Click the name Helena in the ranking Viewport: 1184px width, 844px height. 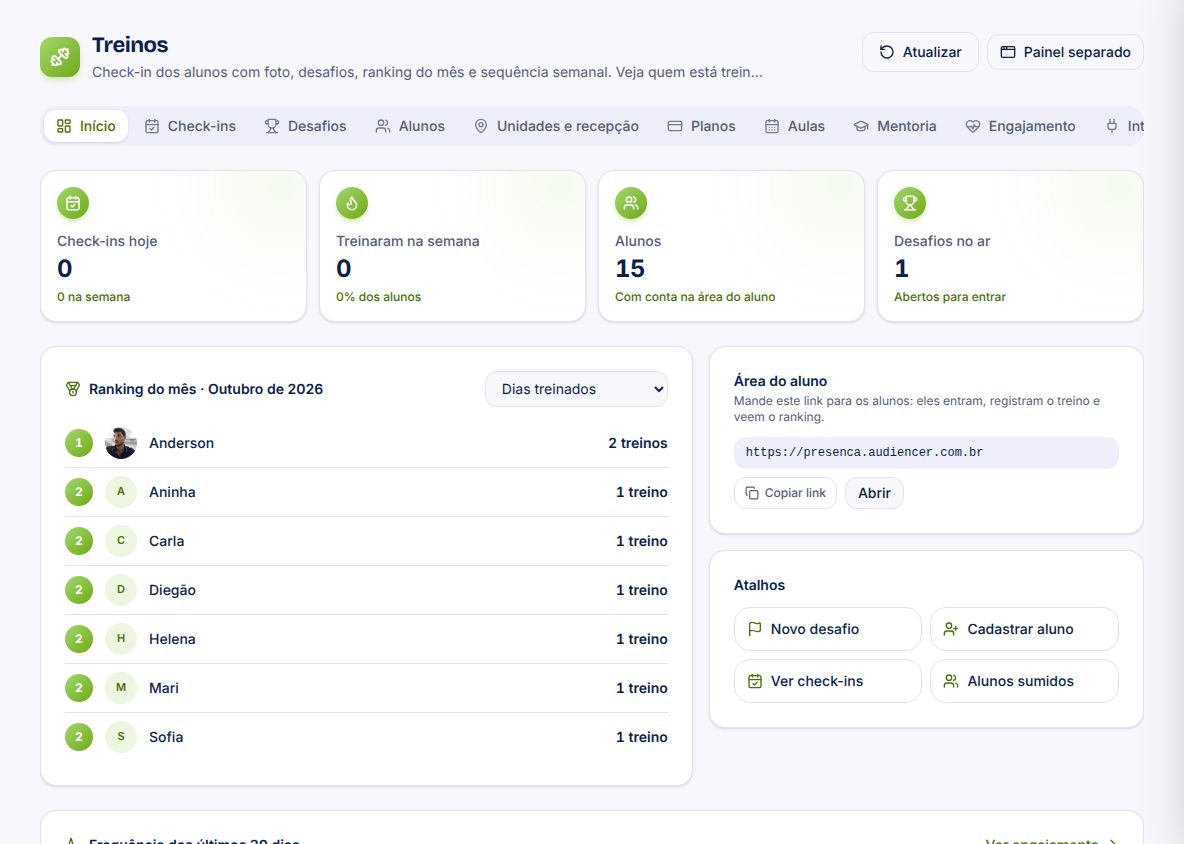[172, 639]
